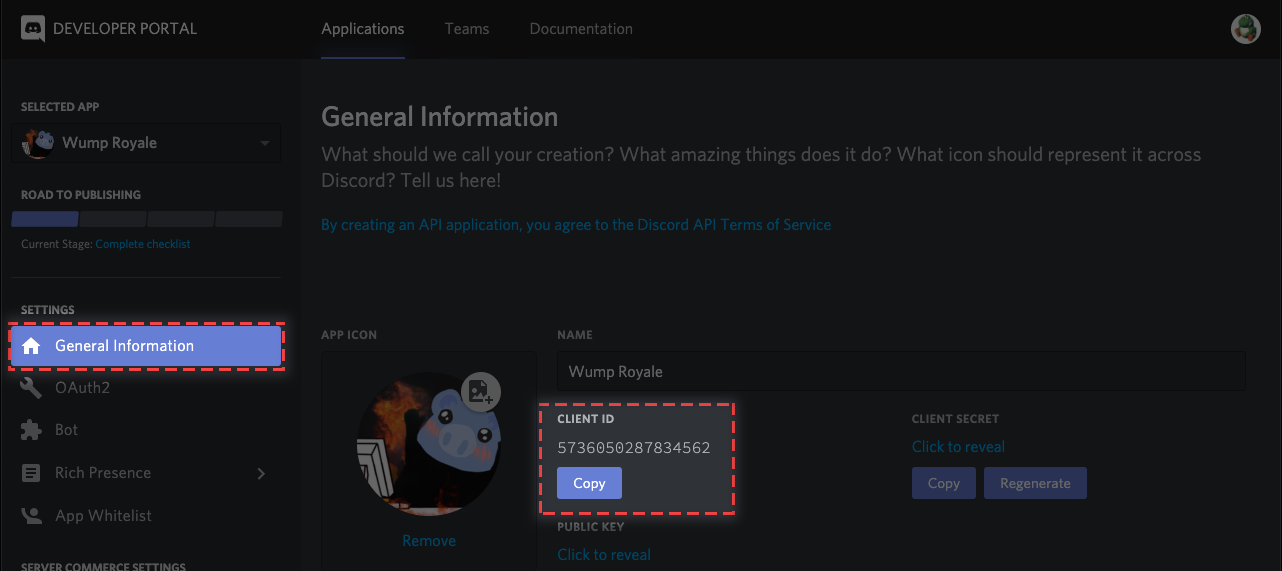Click the Wump Royale icon in app selector
1282x571 pixels.
[x=39, y=143]
